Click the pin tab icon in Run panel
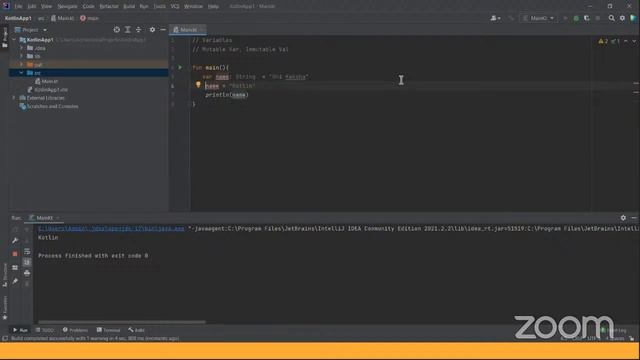The image size is (640, 360). [x=15, y=281]
